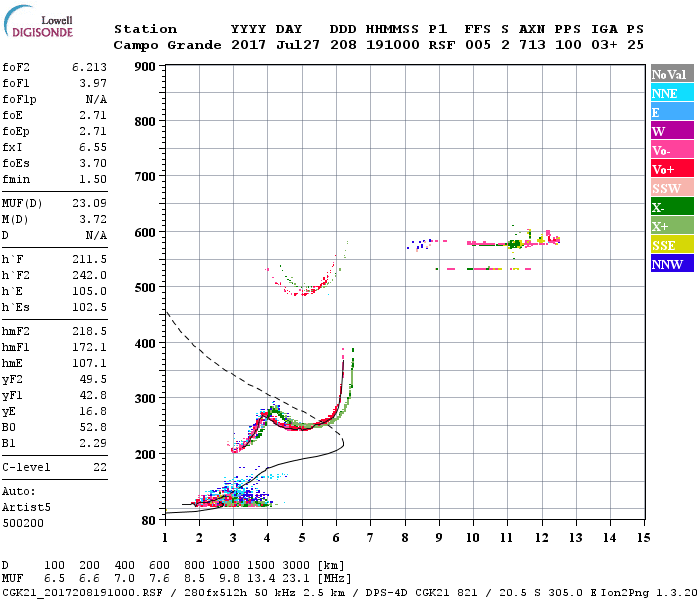Viewport: 700px width, 600px height.
Task: Click the C-level value 22
Action: 100,467
